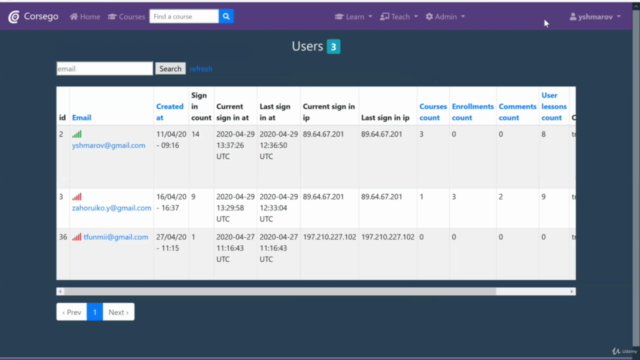Sort table by Email column

coord(82,118)
